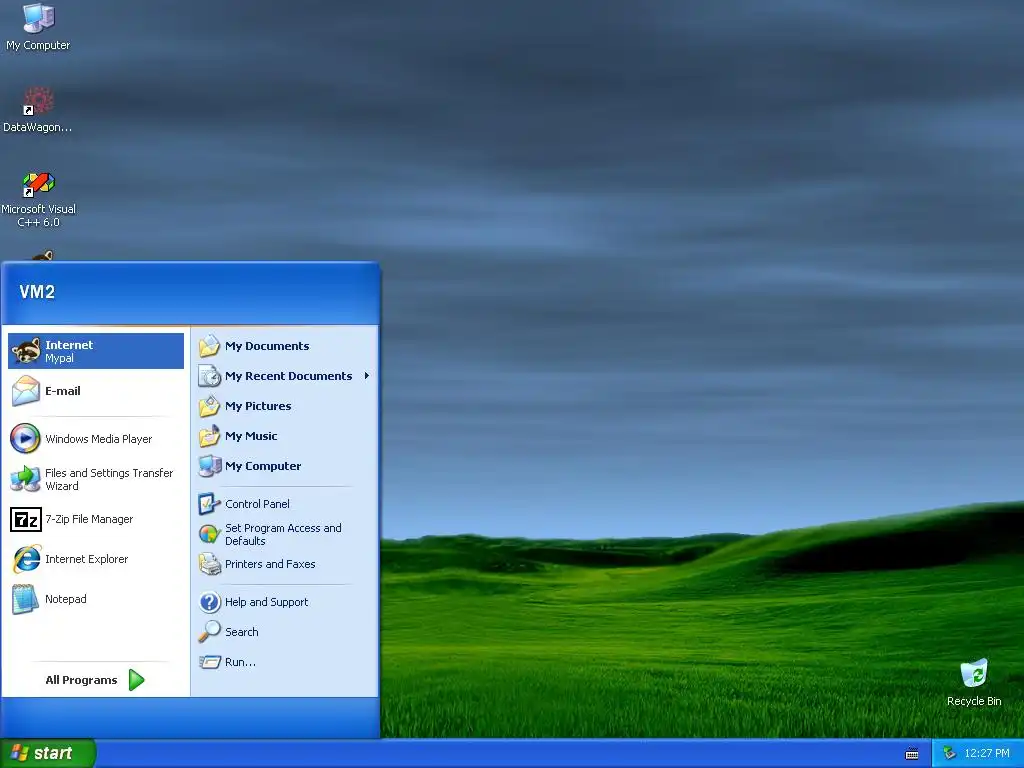Click the Search magnifier icon

[x=210, y=632]
